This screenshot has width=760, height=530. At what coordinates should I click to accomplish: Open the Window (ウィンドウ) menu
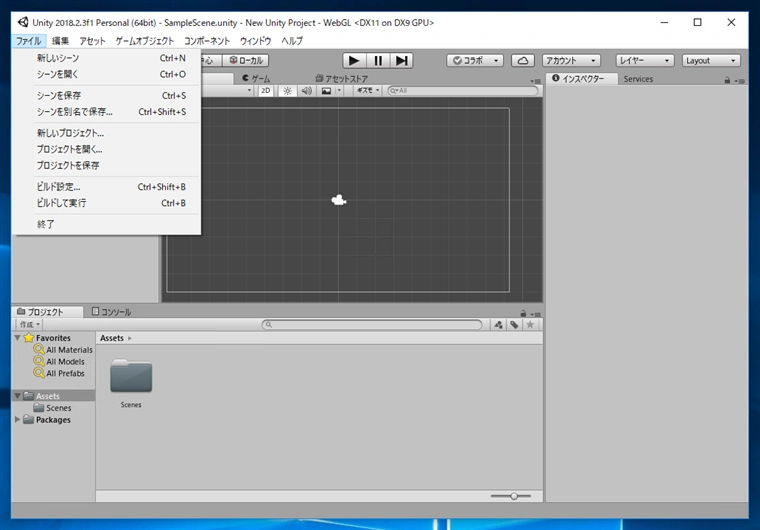click(255, 41)
